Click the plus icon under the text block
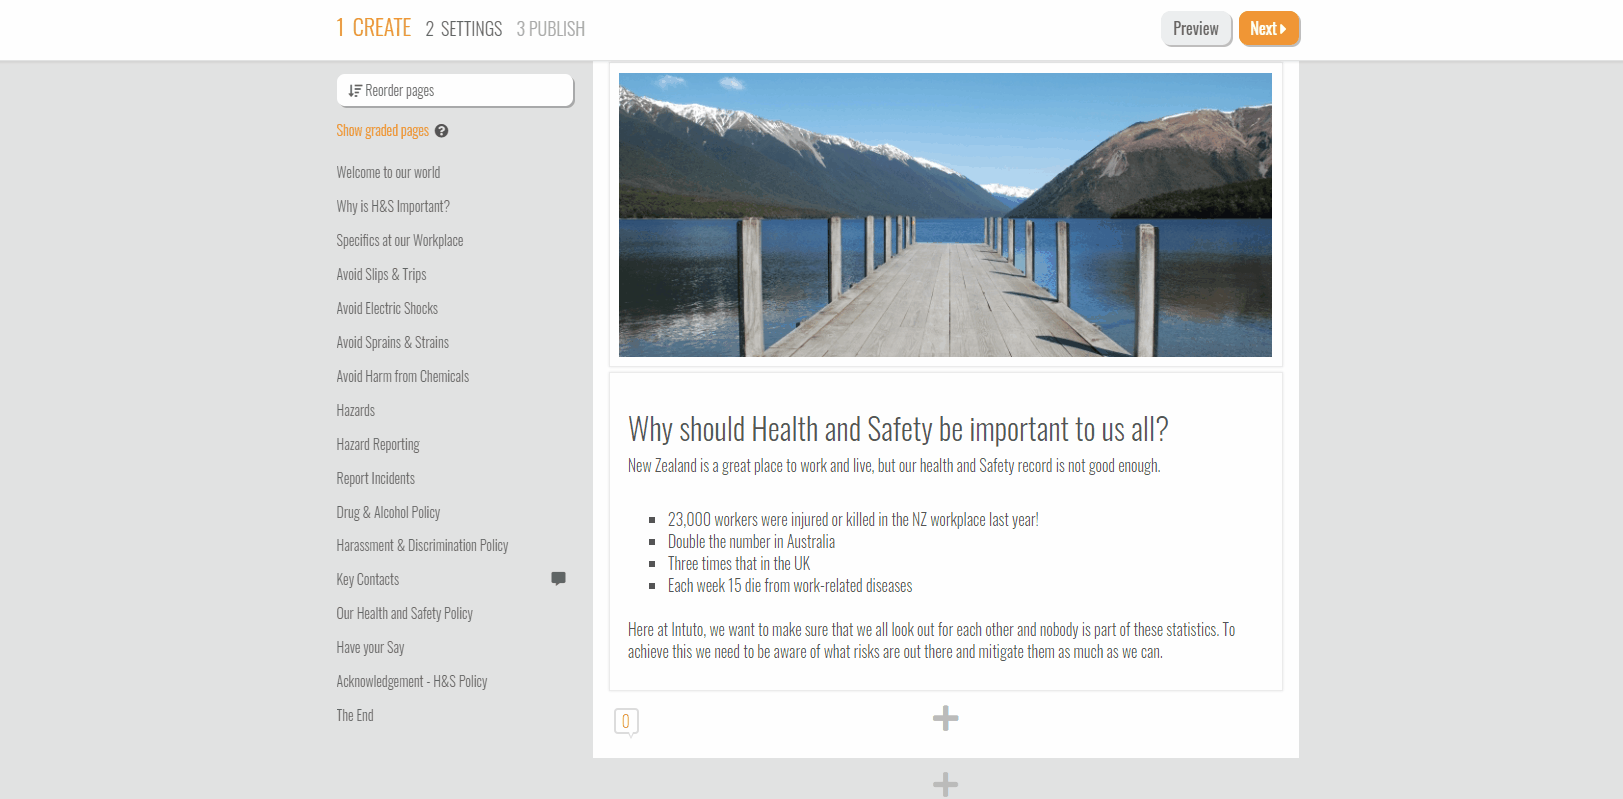 click(945, 718)
